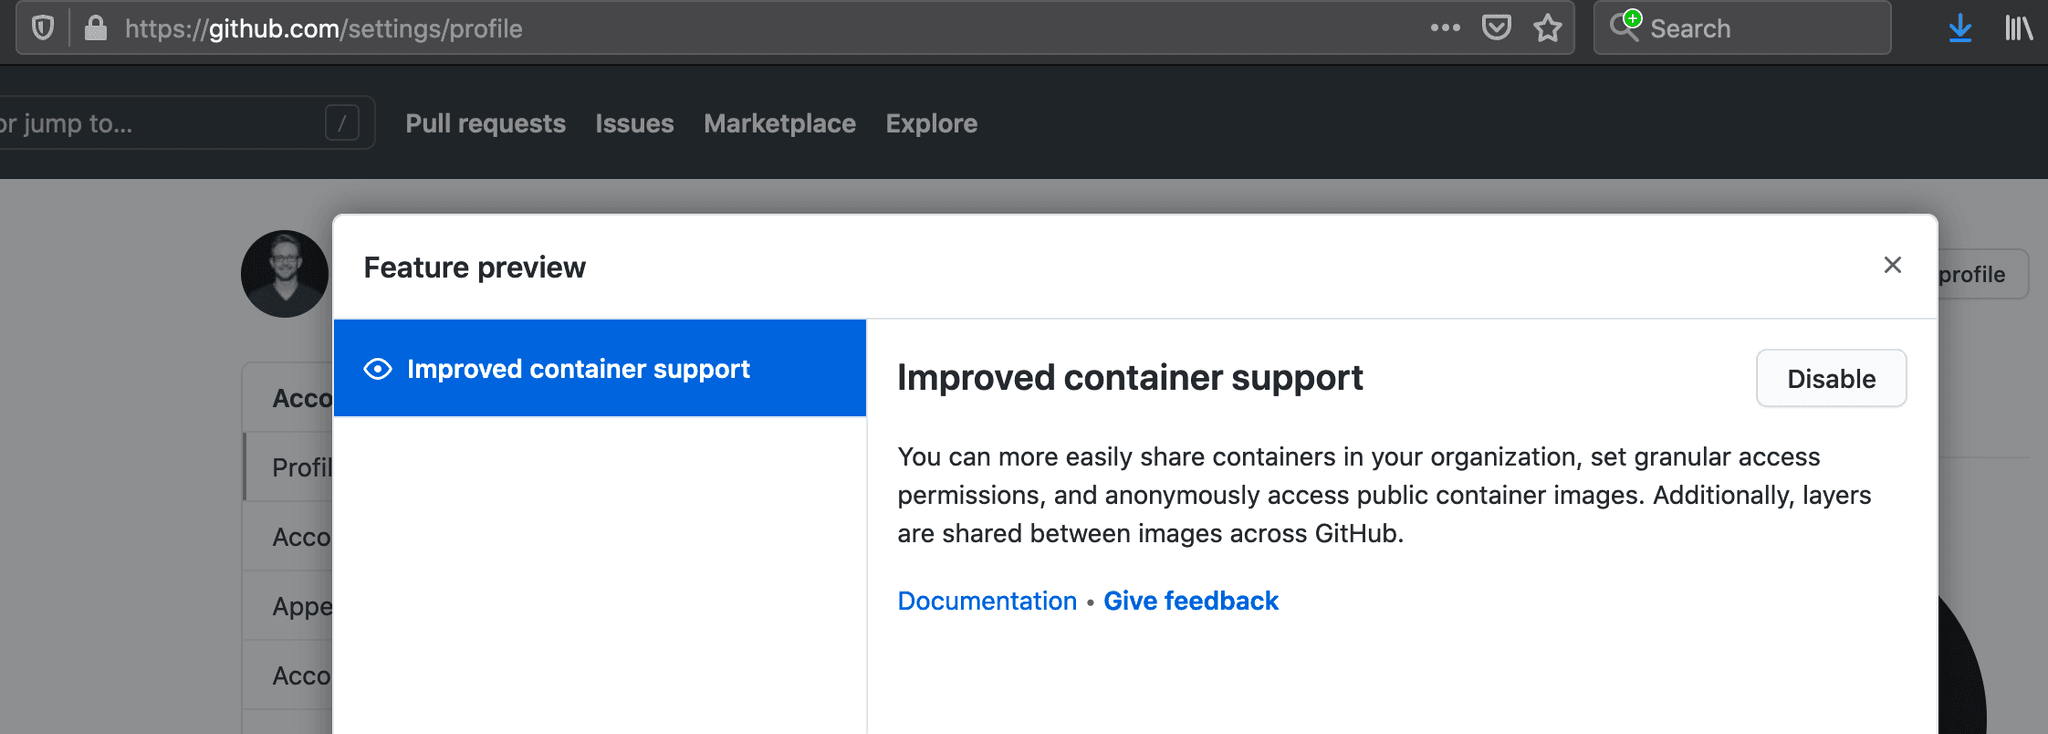Open the Explore page
Screen dimensions: 2048x734
(931, 123)
